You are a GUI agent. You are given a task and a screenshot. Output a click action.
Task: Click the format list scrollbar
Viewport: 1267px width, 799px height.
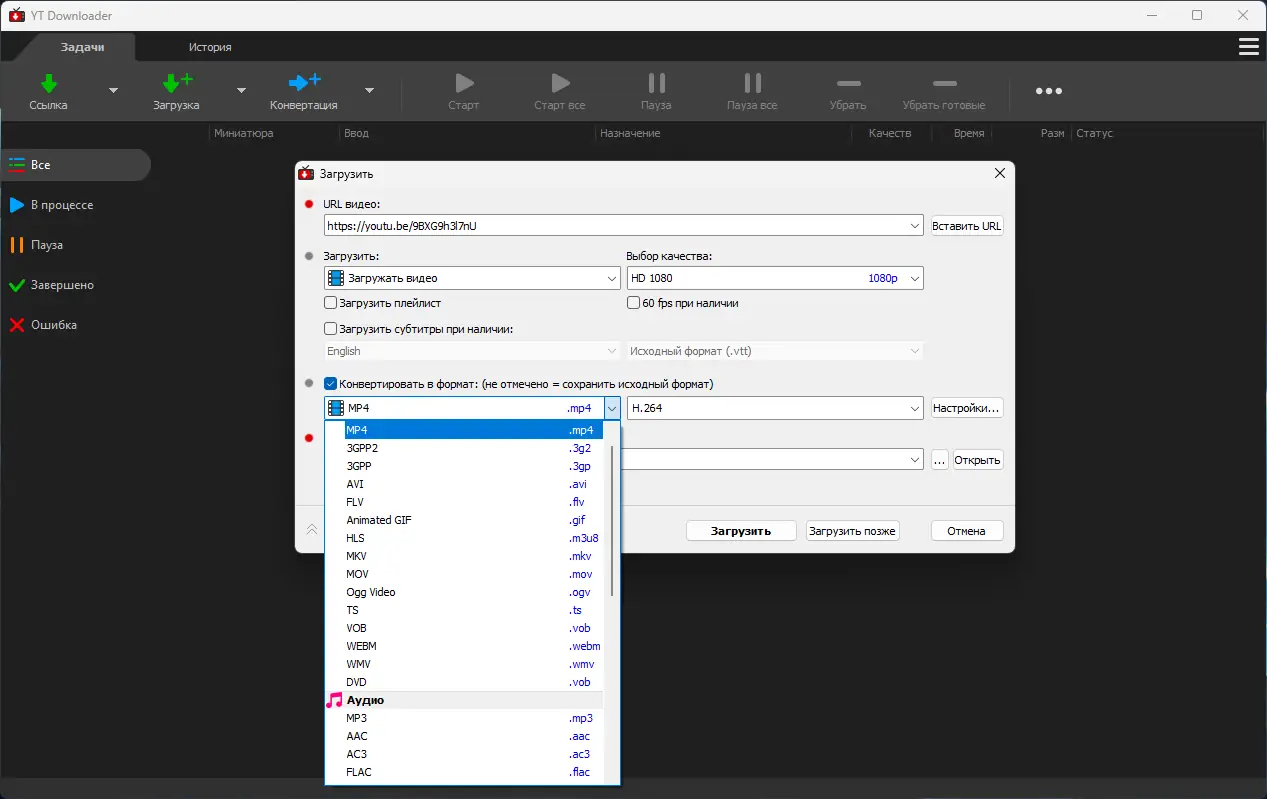coord(612,520)
